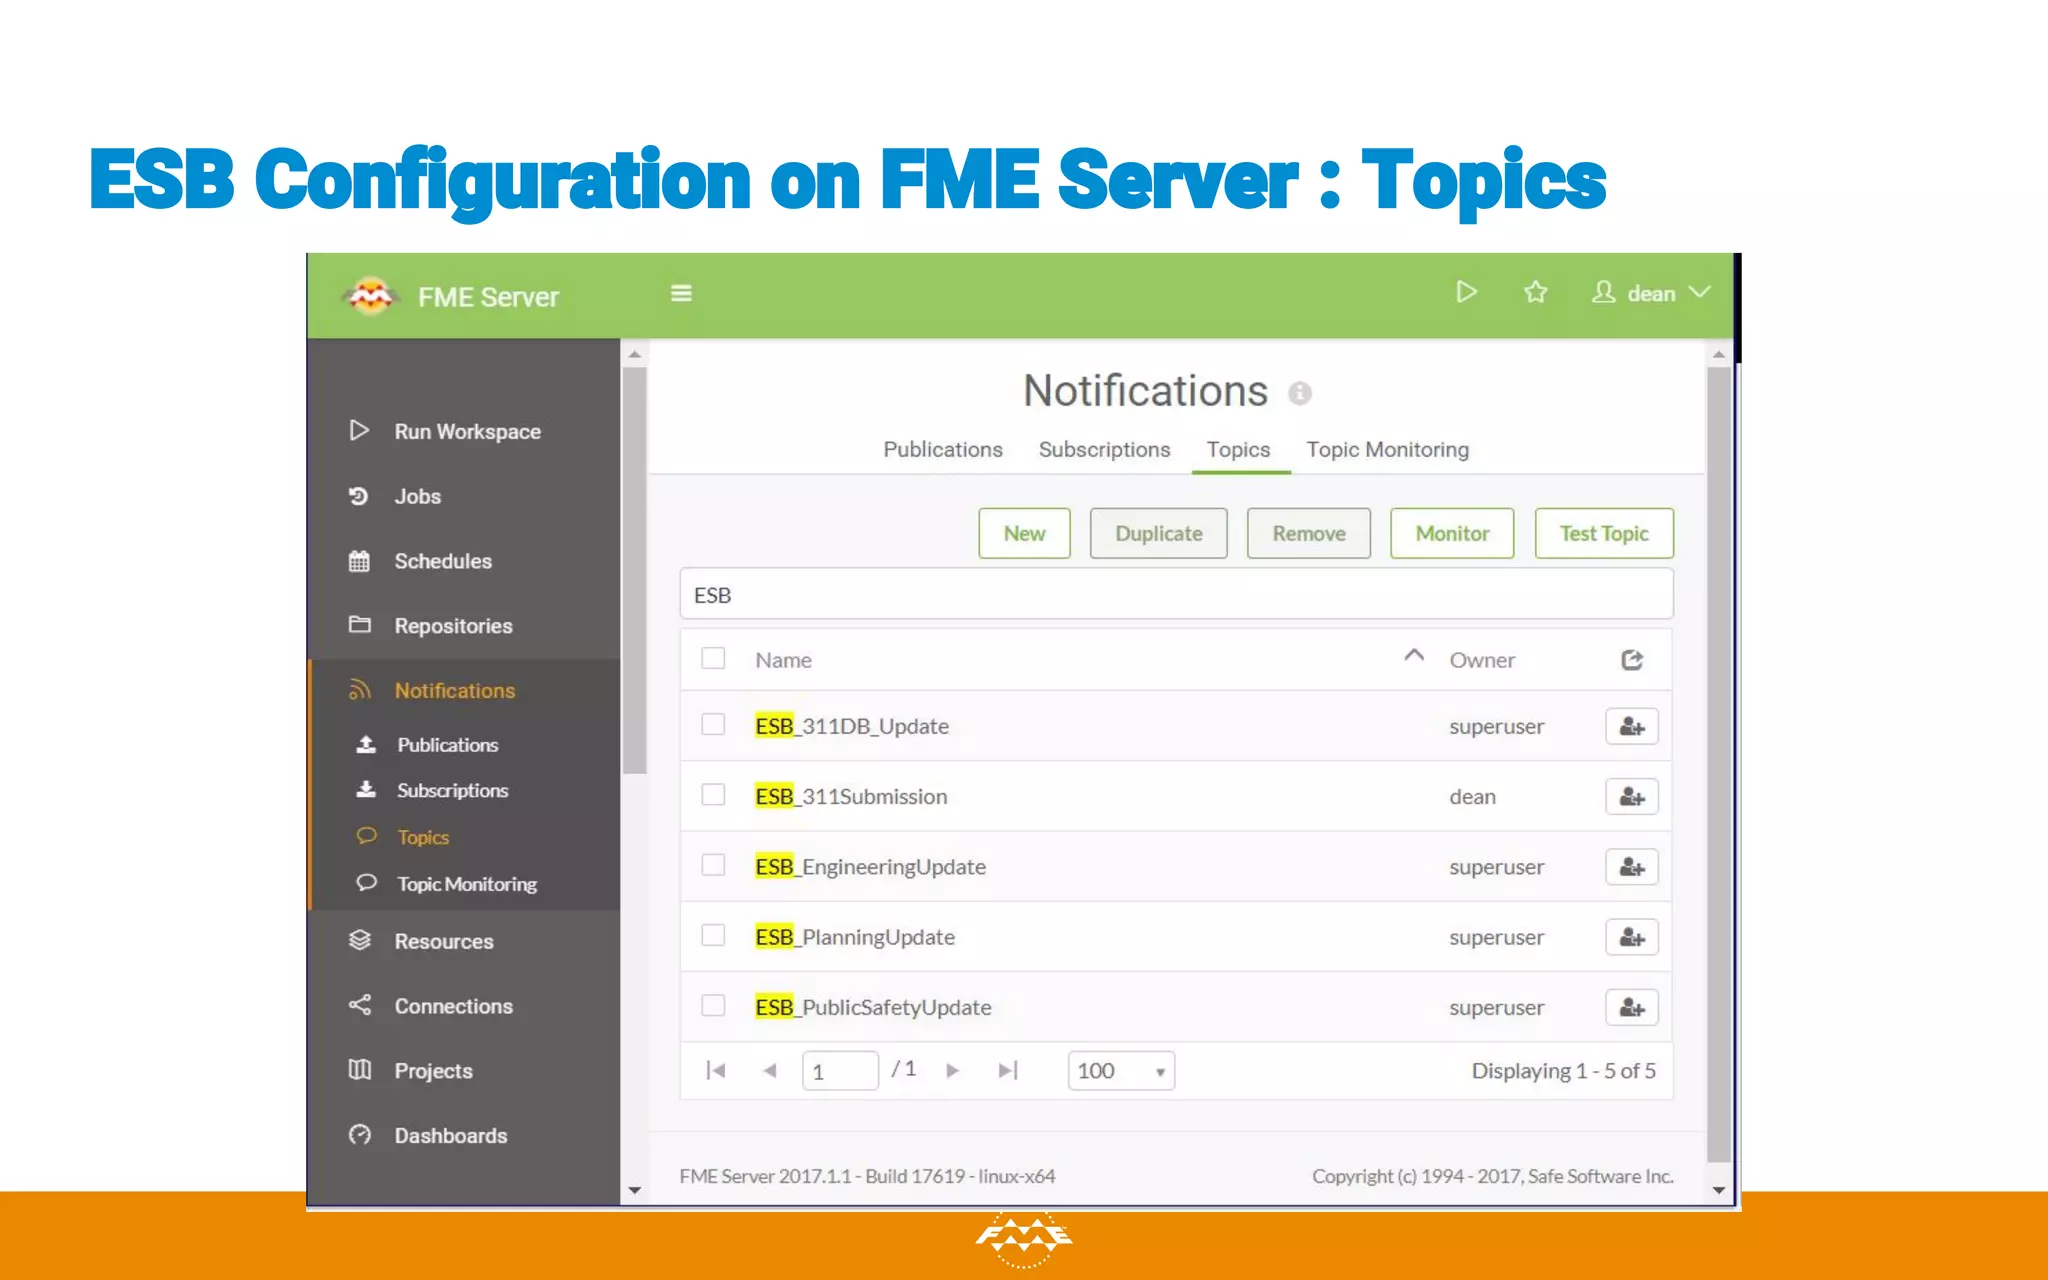The width and height of the screenshot is (2048, 1280).
Task: Share ESB_EngineeringUpdate via add-user icon
Action: (1632, 867)
